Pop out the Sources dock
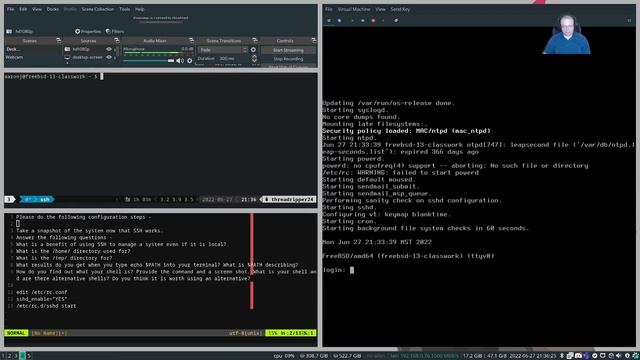 pos(117,40)
